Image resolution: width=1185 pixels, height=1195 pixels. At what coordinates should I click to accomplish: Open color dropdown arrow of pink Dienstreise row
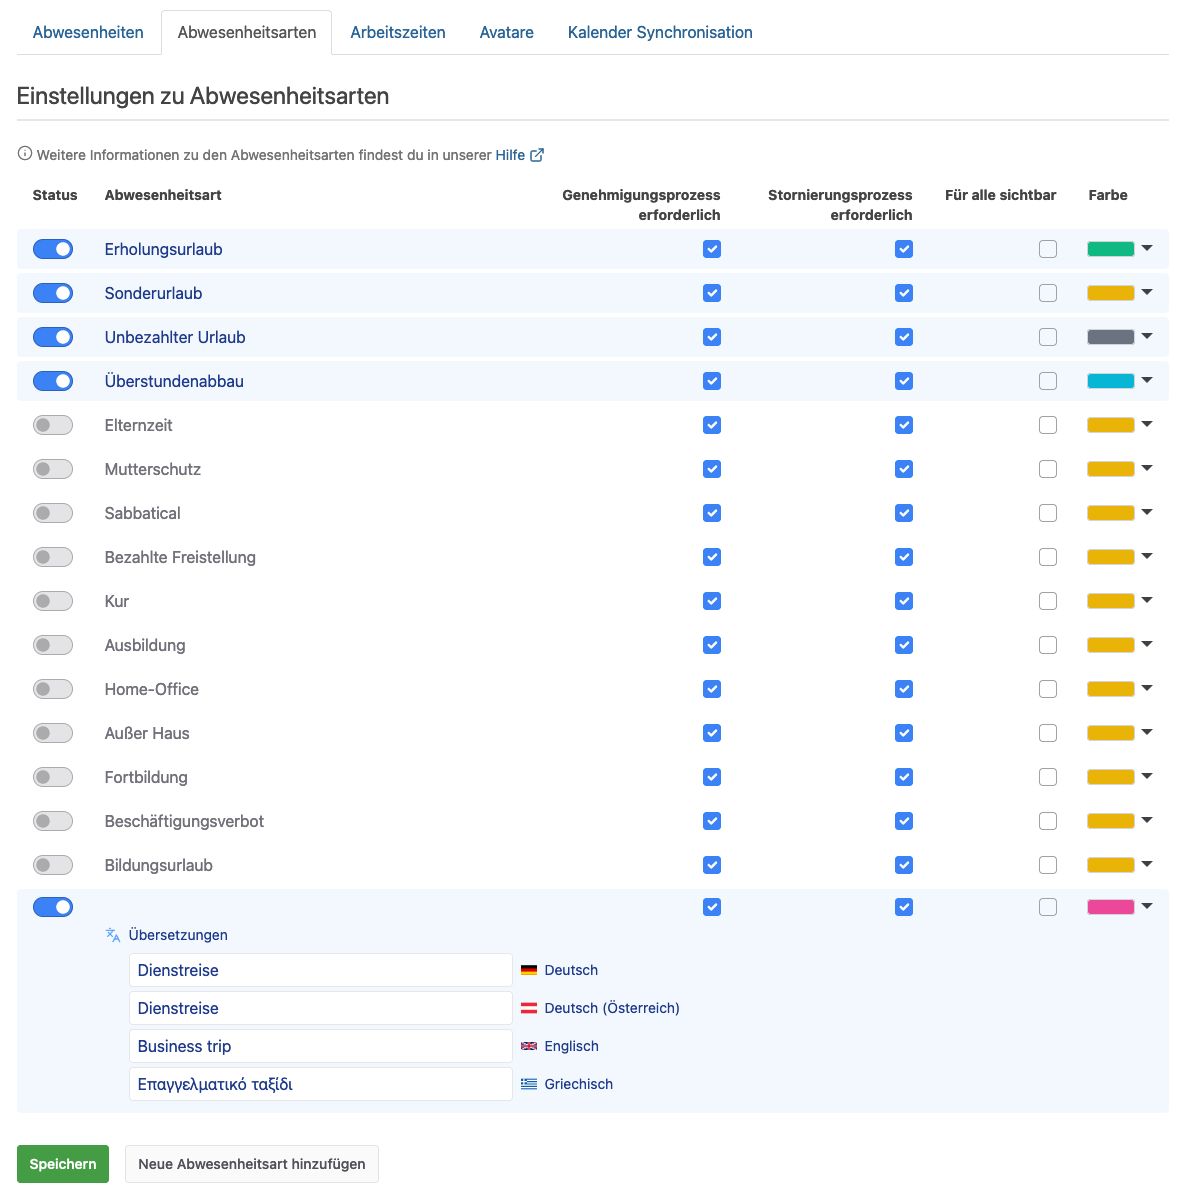[x=1147, y=906]
